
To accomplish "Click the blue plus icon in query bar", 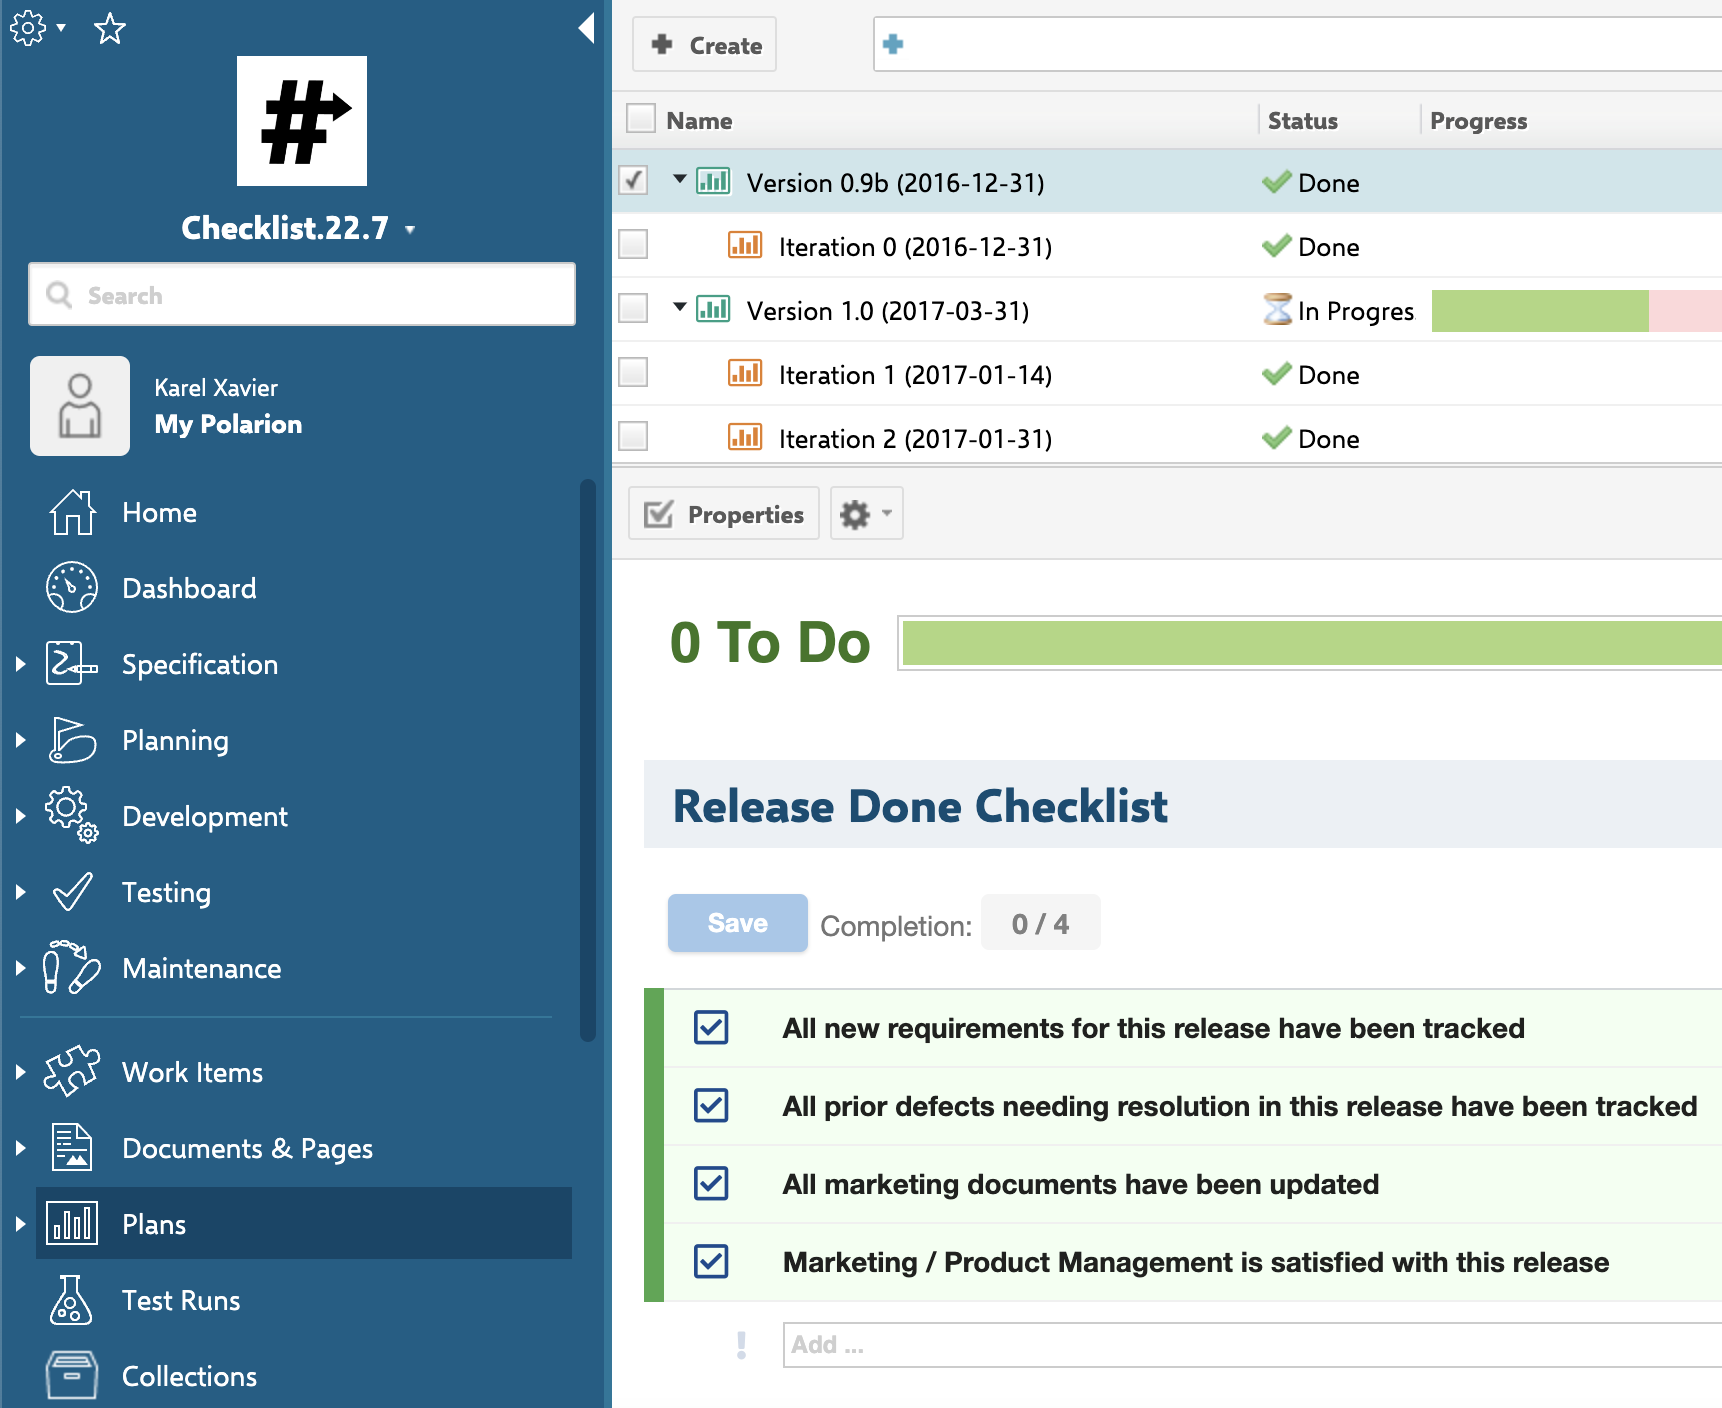I will pos(894,44).
